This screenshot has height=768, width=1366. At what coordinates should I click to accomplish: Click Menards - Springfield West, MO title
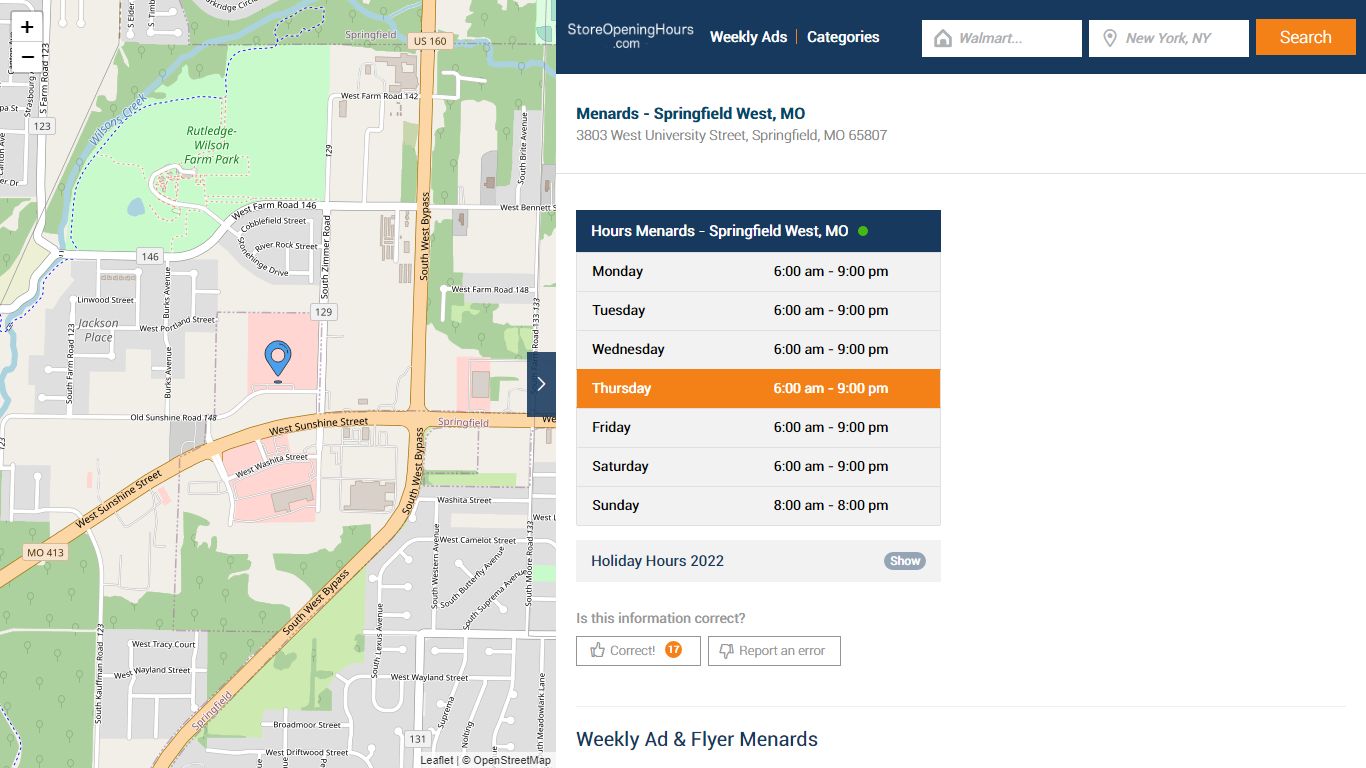click(690, 113)
